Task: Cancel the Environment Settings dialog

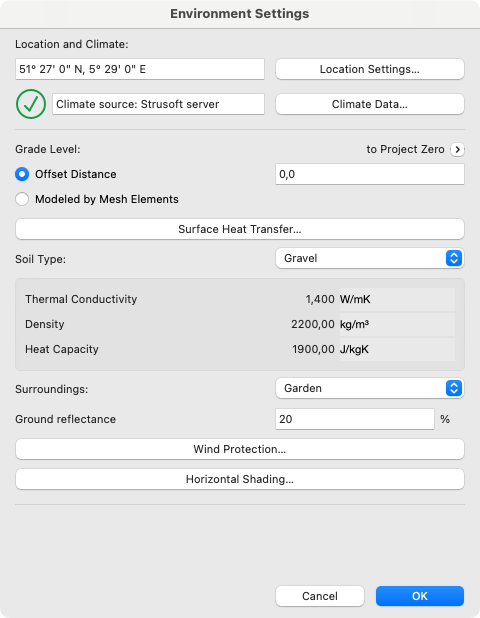Action: (320, 596)
